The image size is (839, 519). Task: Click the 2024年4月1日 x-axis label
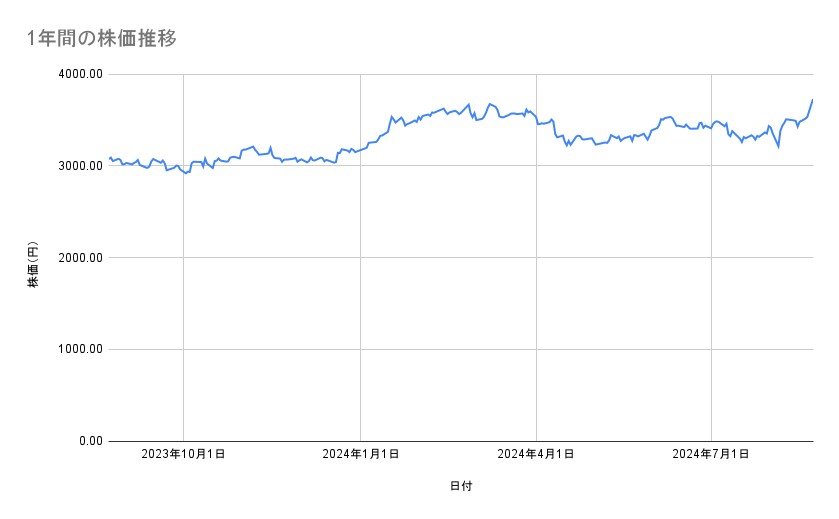536,454
